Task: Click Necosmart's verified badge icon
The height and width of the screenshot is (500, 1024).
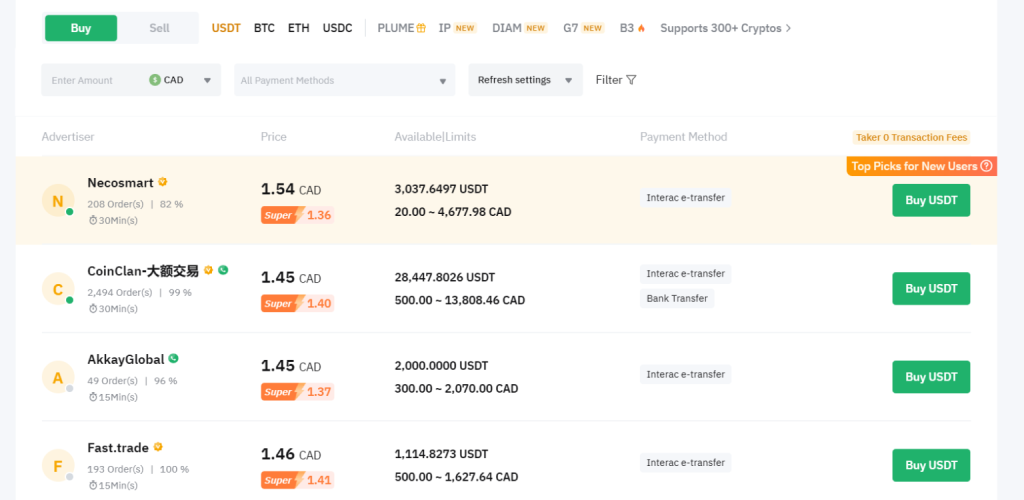Action: click(163, 183)
